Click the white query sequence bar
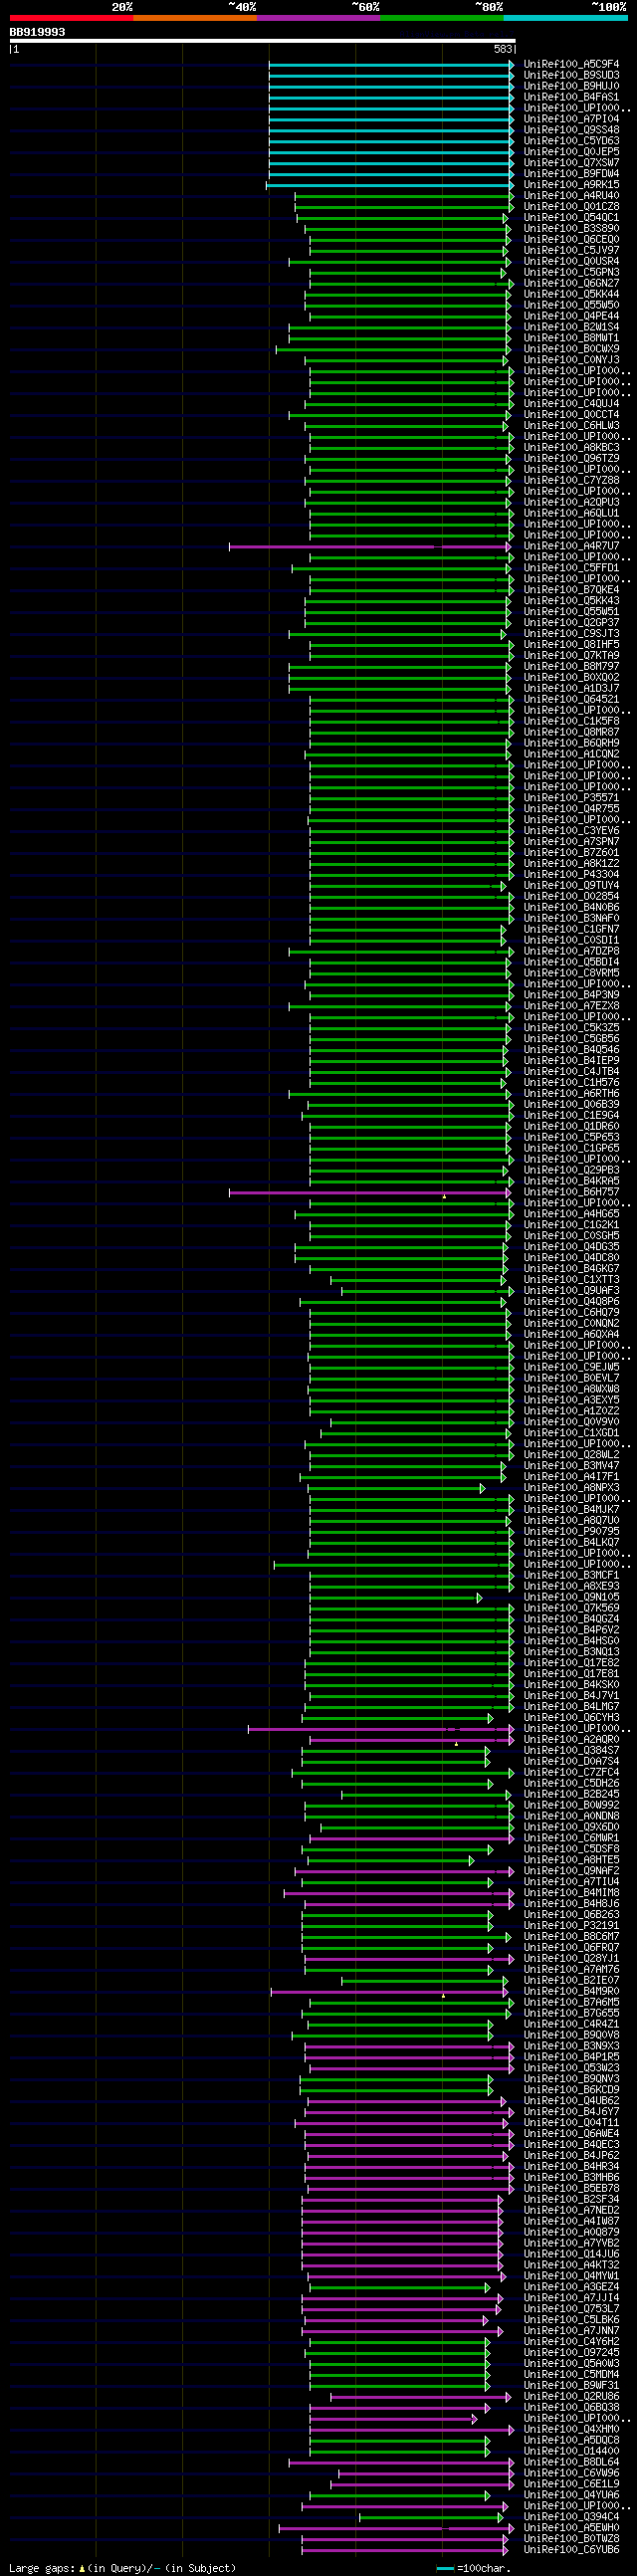This screenshot has width=637, height=2576. click(x=262, y=41)
